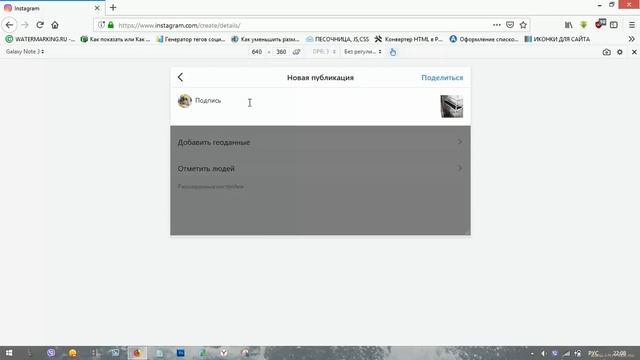This screenshot has height=360, width=640.
Task: Open the red extension with badge
Action: click(x=600, y=24)
